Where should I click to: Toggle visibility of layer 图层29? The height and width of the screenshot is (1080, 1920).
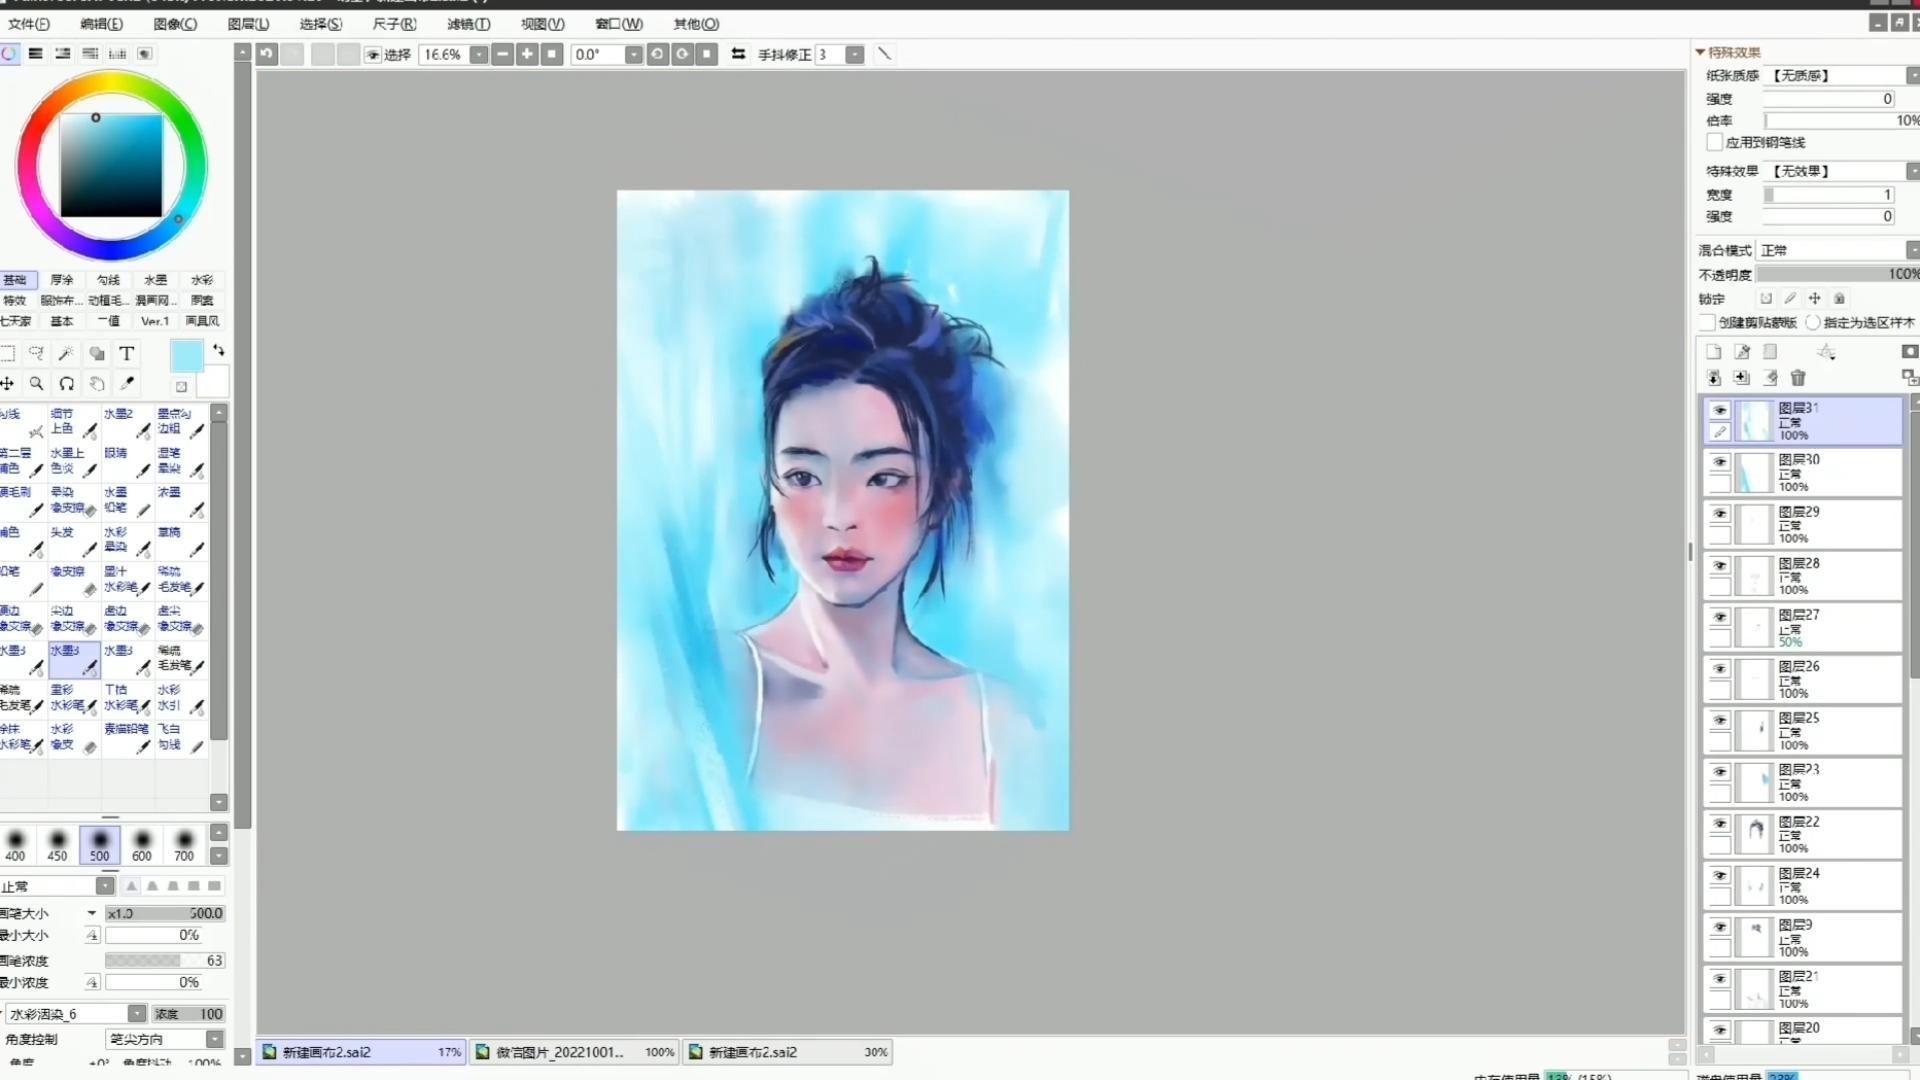coord(1719,514)
